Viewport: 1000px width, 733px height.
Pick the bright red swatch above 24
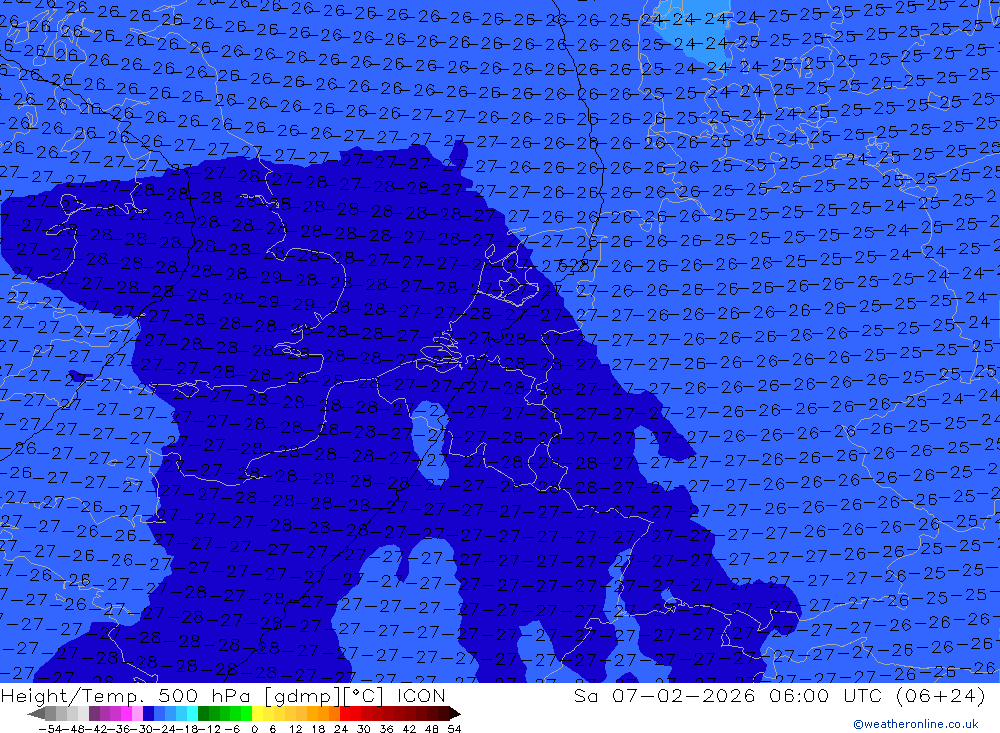click(x=344, y=713)
